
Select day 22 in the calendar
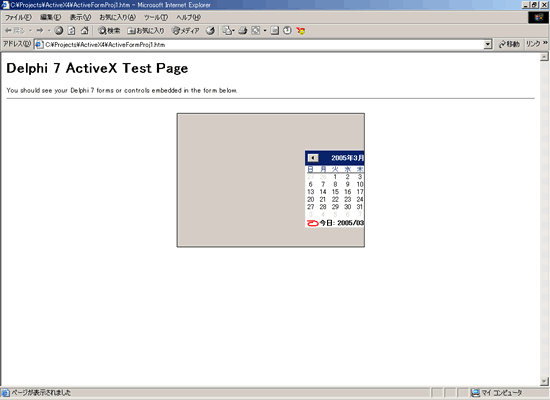click(x=335, y=199)
